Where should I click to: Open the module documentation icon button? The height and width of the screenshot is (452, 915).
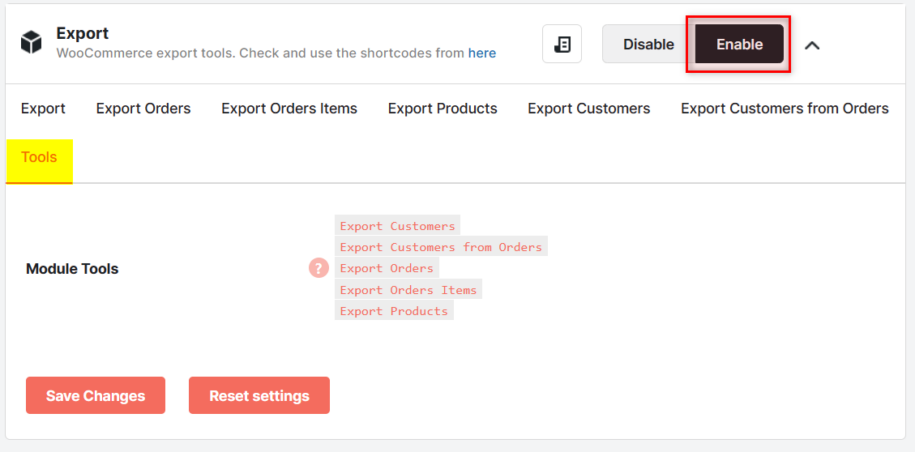point(562,44)
